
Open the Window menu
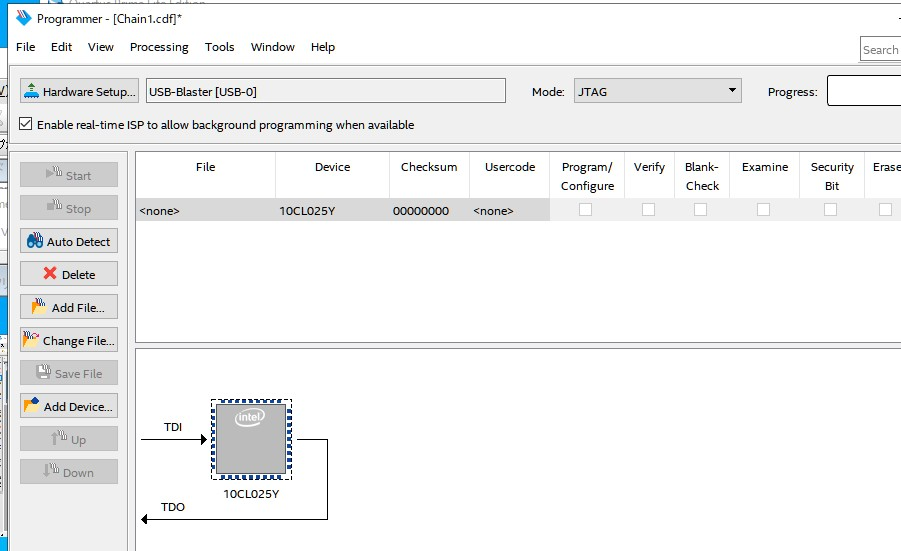[272, 47]
